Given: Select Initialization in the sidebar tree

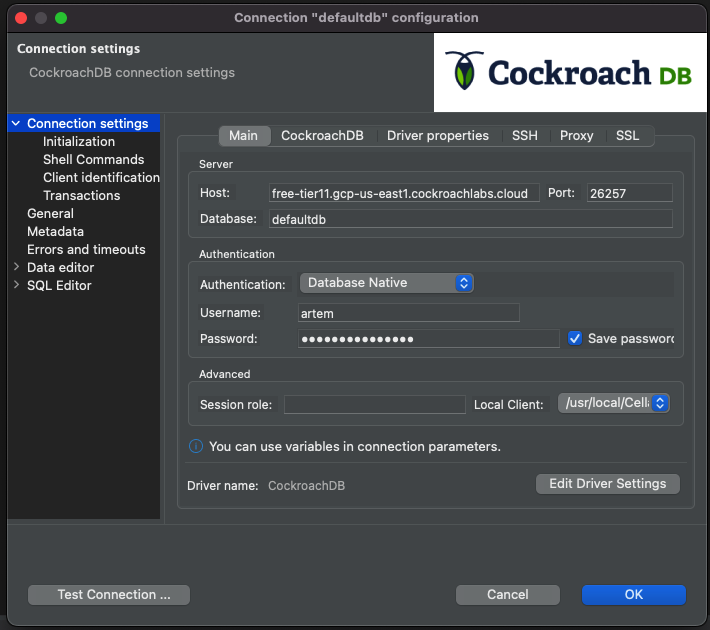Looking at the screenshot, I should pyautogui.click(x=79, y=141).
